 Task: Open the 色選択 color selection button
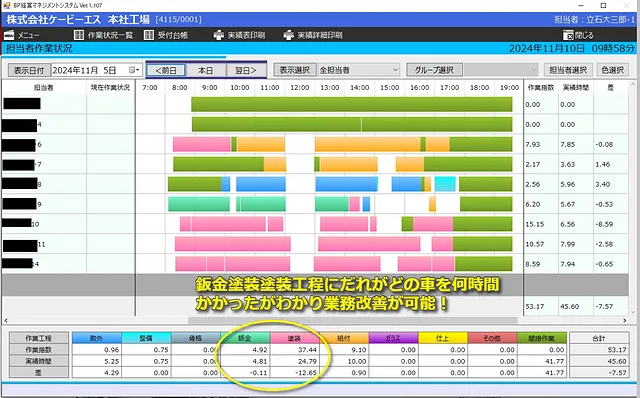tap(612, 70)
